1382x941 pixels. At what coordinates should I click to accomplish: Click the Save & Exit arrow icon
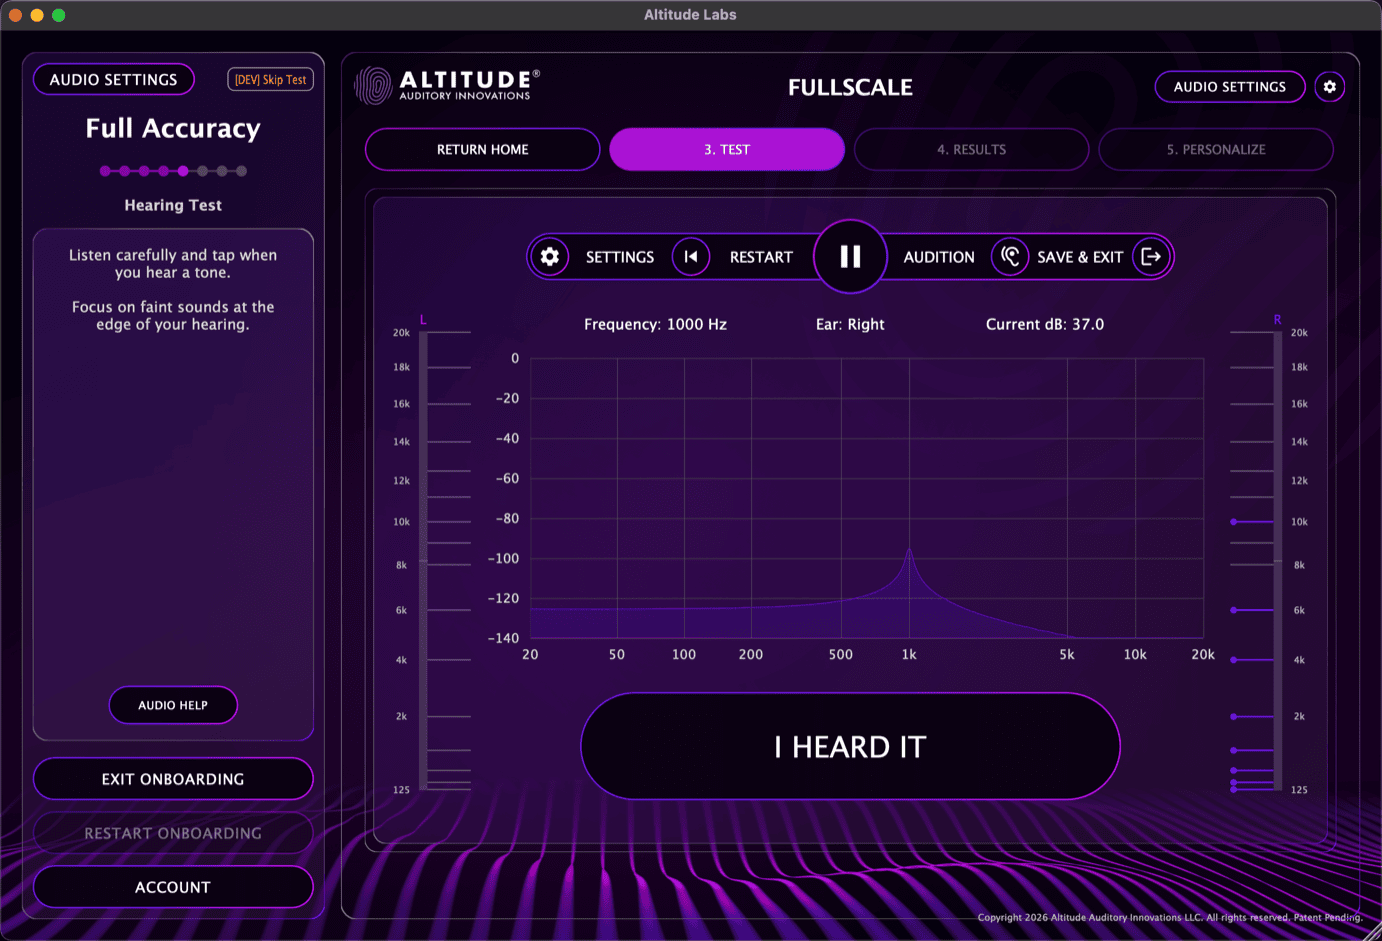1152,256
